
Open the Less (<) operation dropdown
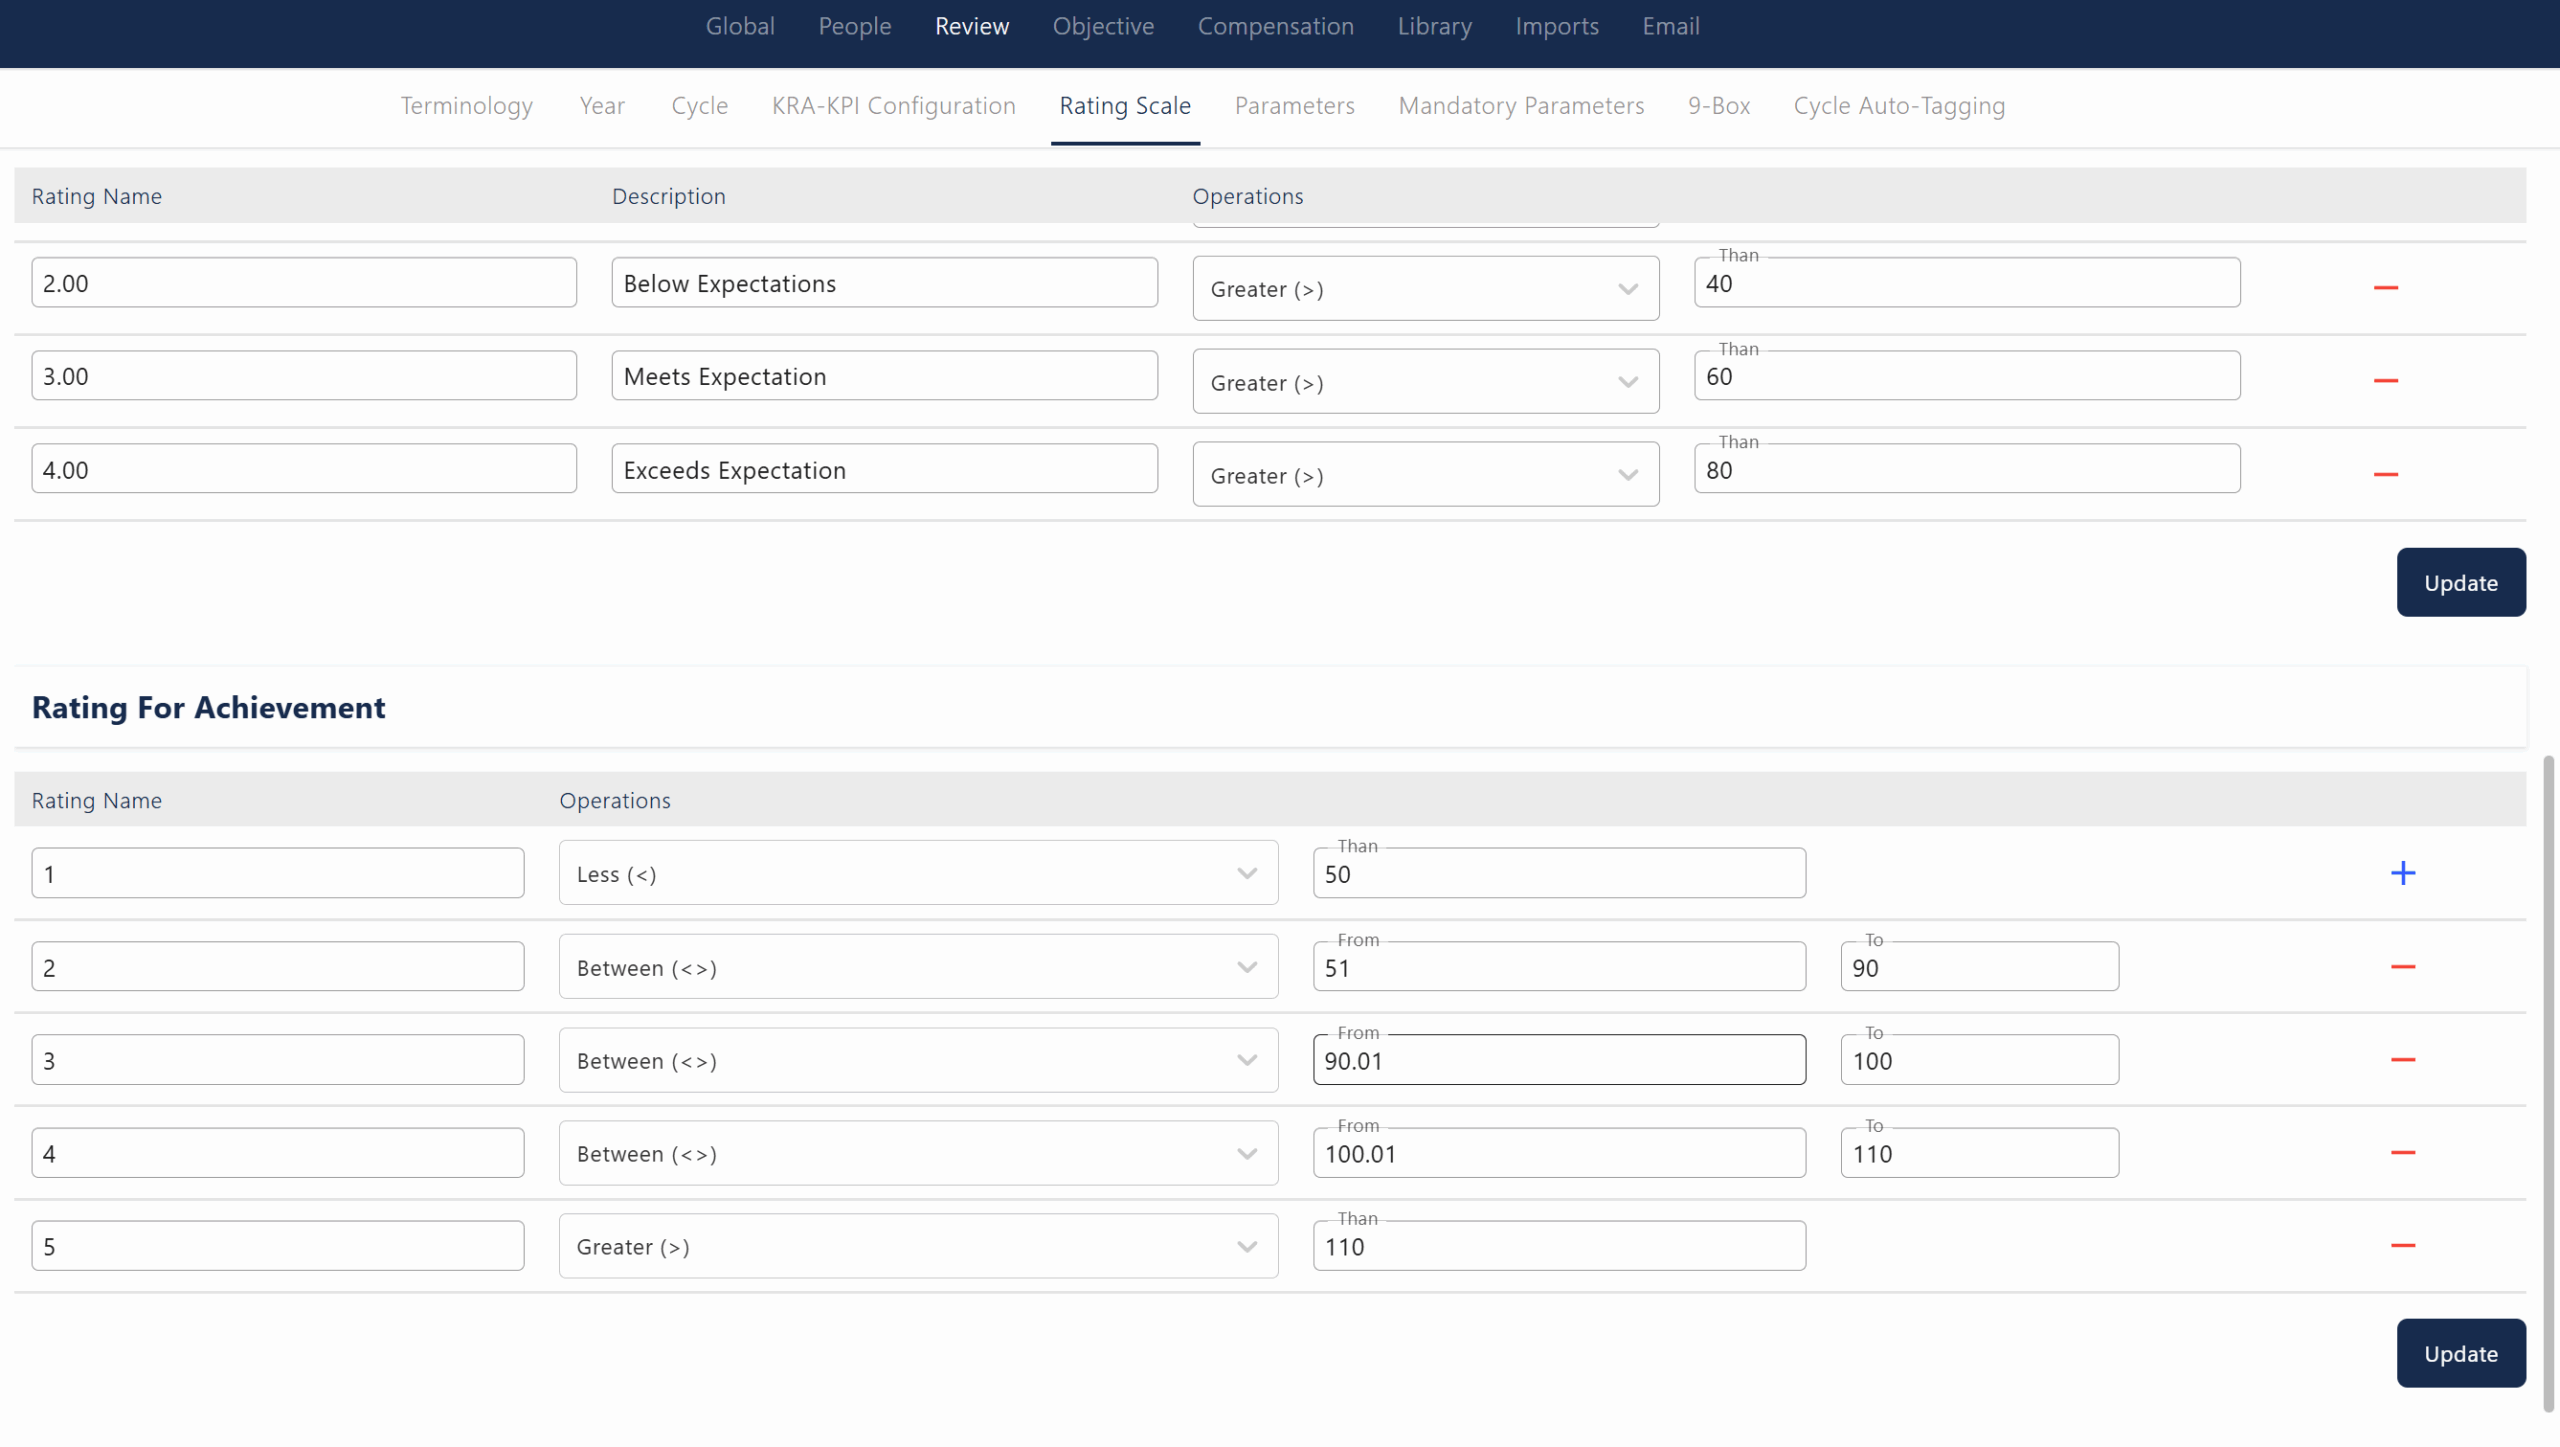tap(918, 873)
